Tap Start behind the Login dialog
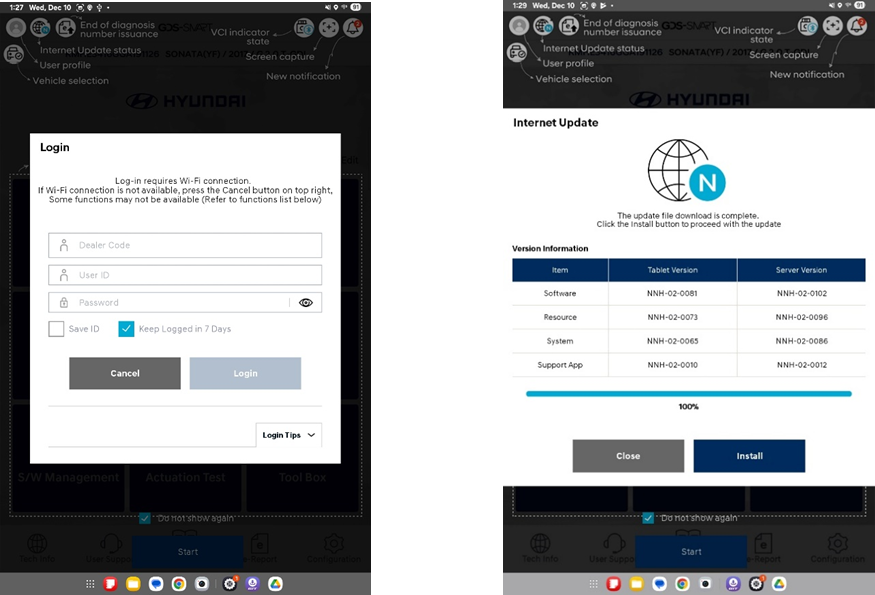This screenshot has height=595, width=875. click(x=188, y=551)
